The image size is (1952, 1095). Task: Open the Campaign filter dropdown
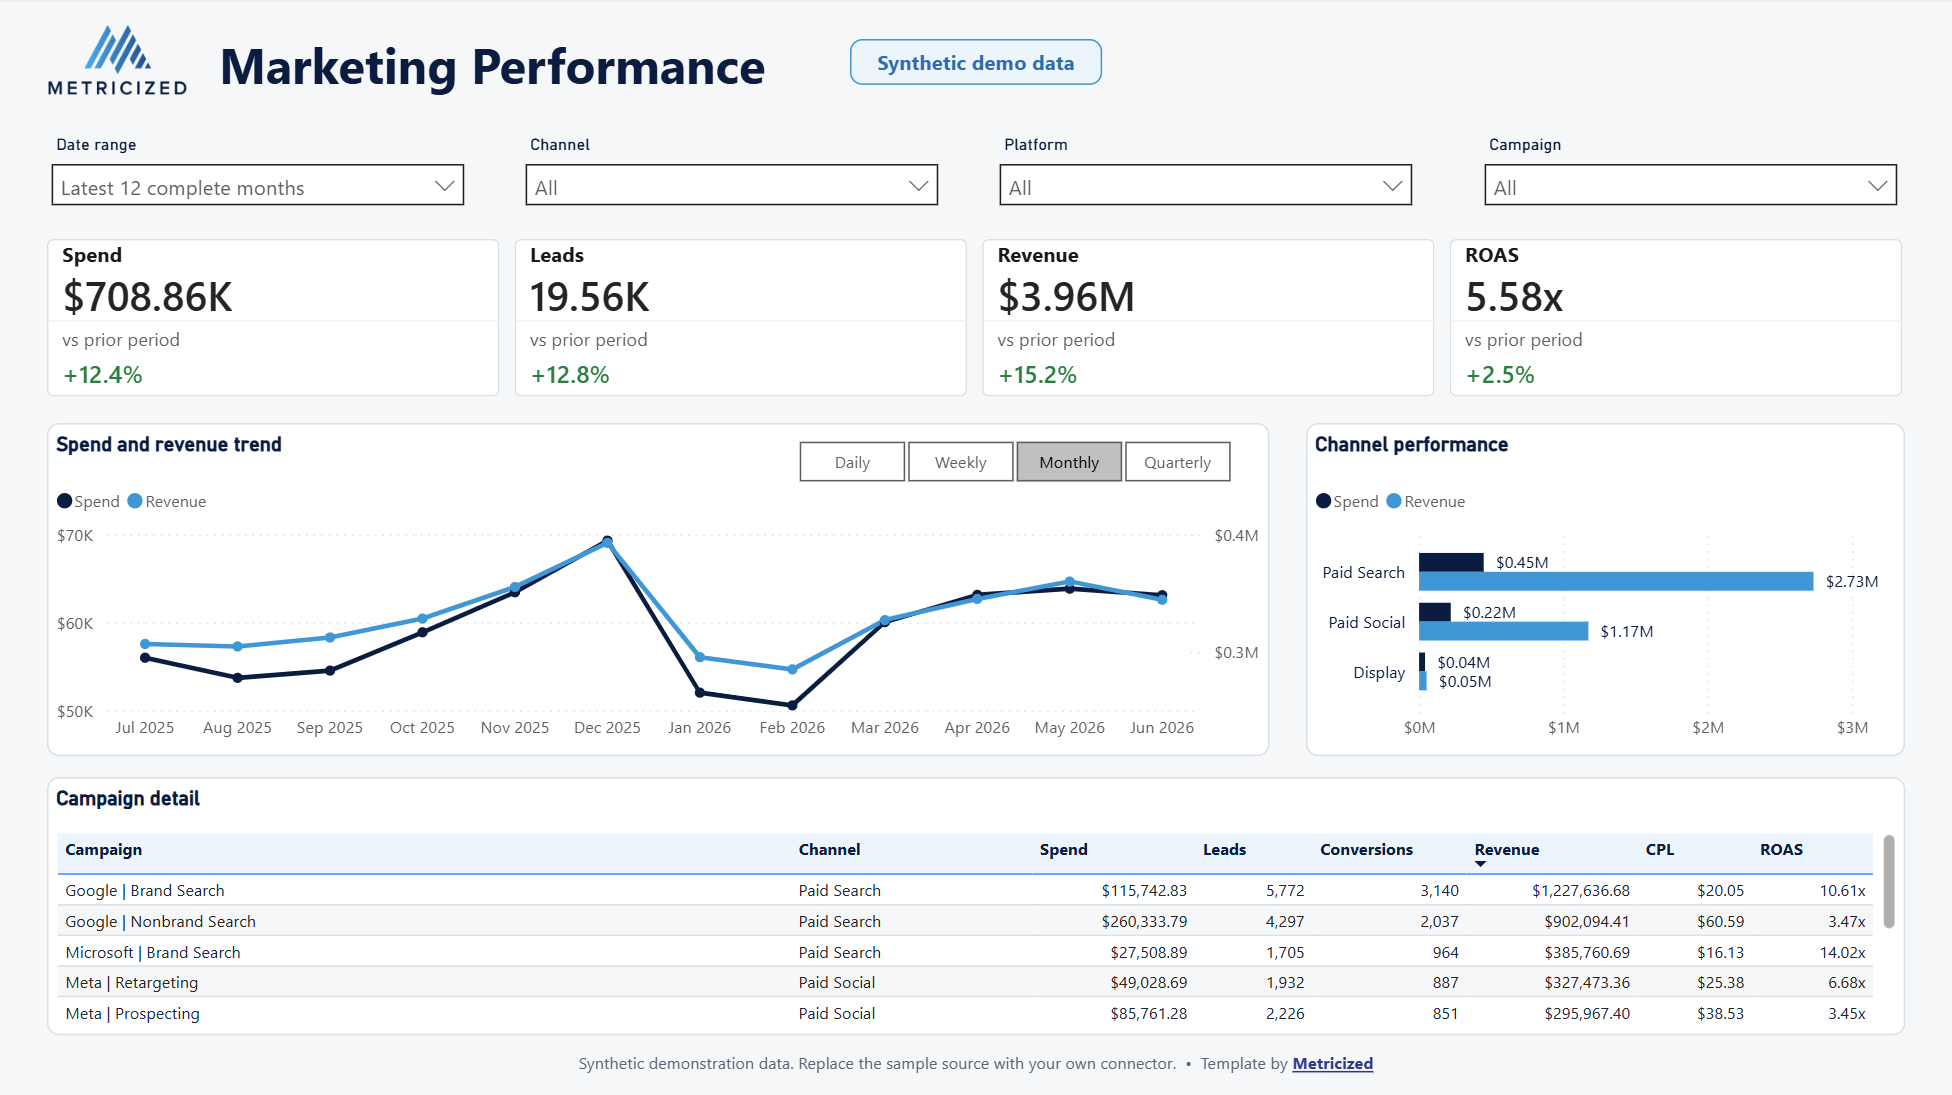[x=1690, y=186]
